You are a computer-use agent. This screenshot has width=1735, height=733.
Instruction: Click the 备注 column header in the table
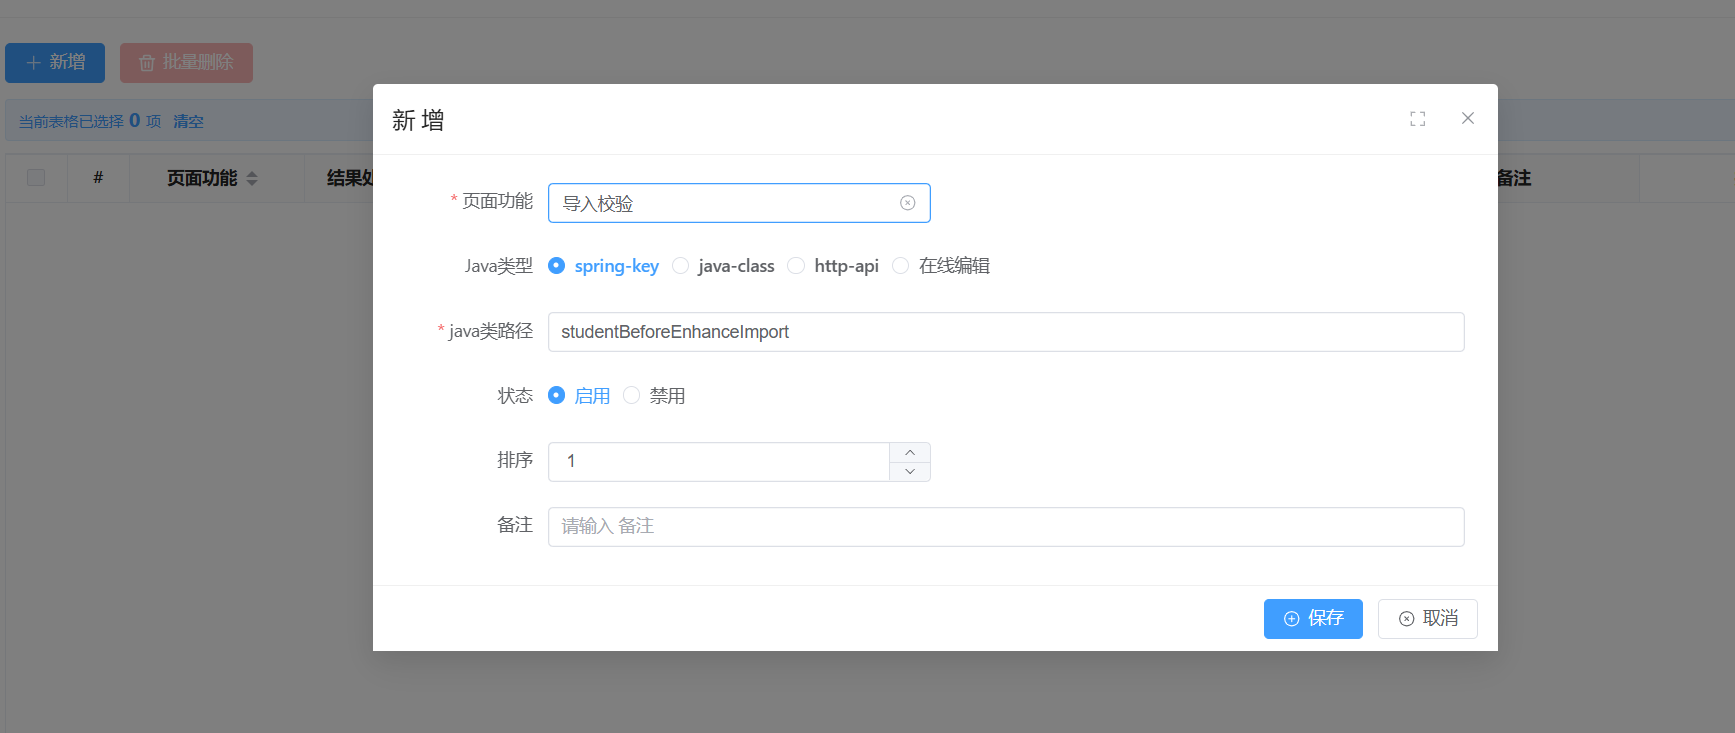click(1514, 178)
